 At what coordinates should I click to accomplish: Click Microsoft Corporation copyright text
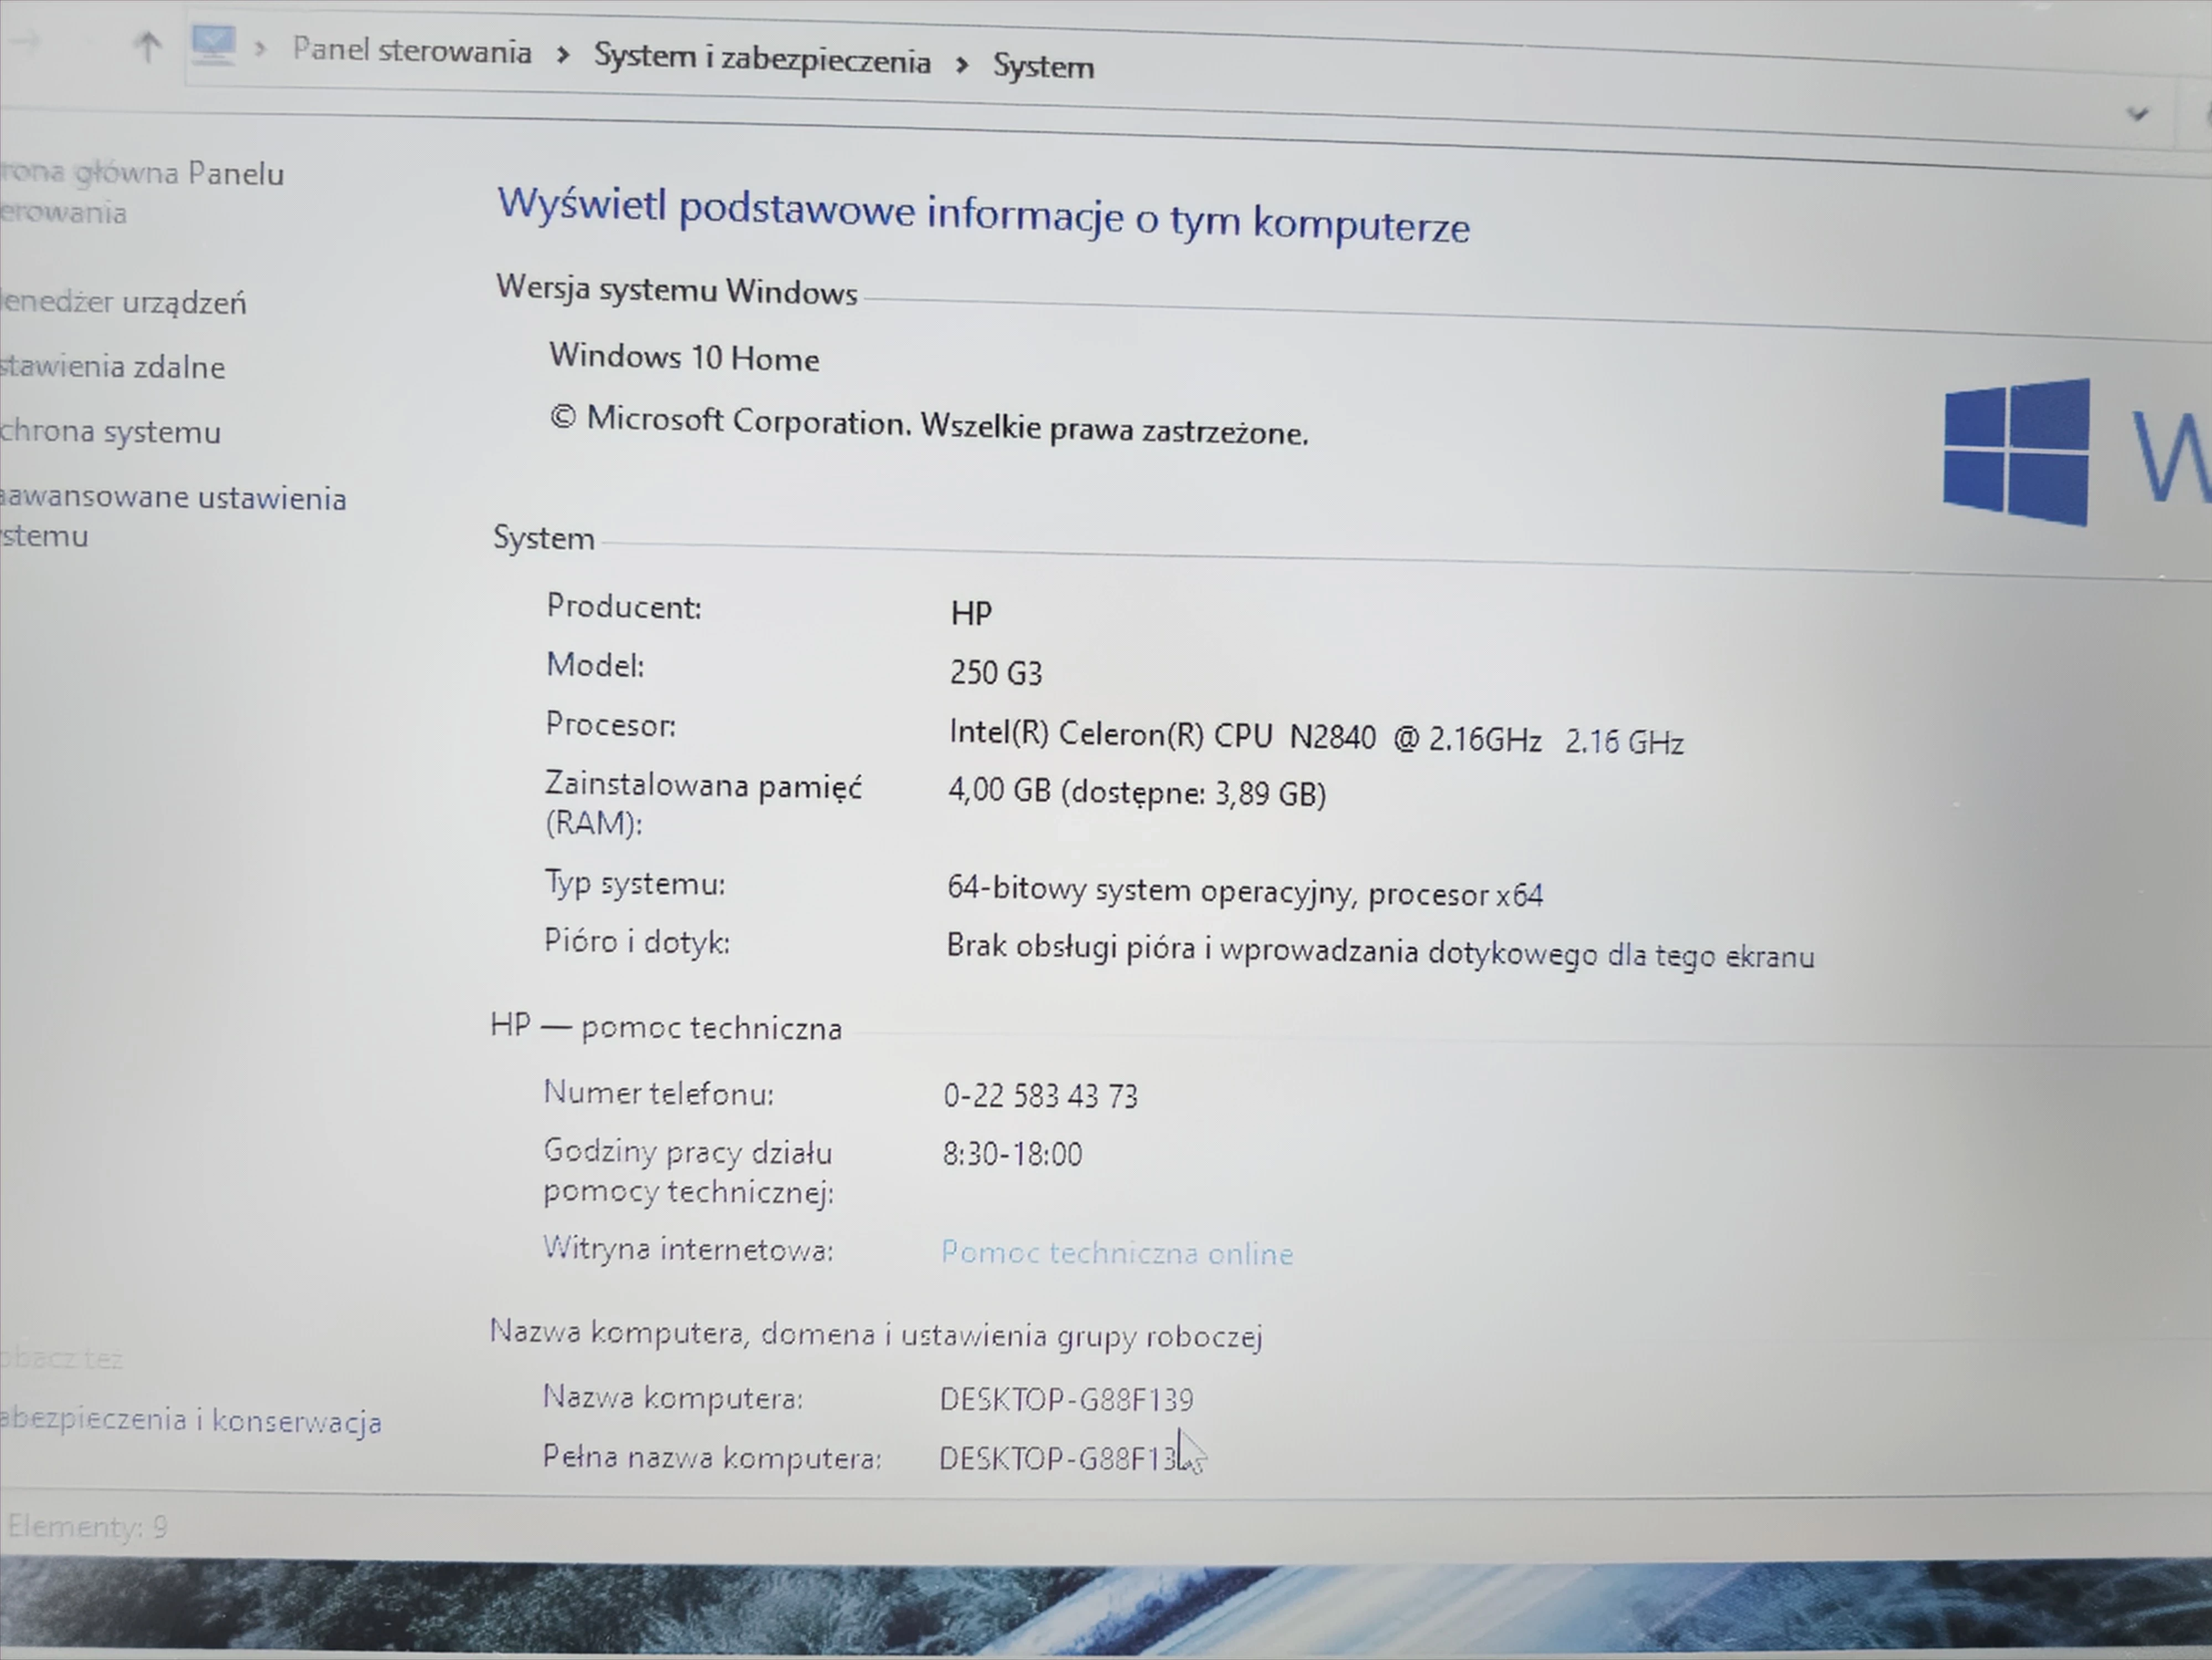coord(929,425)
